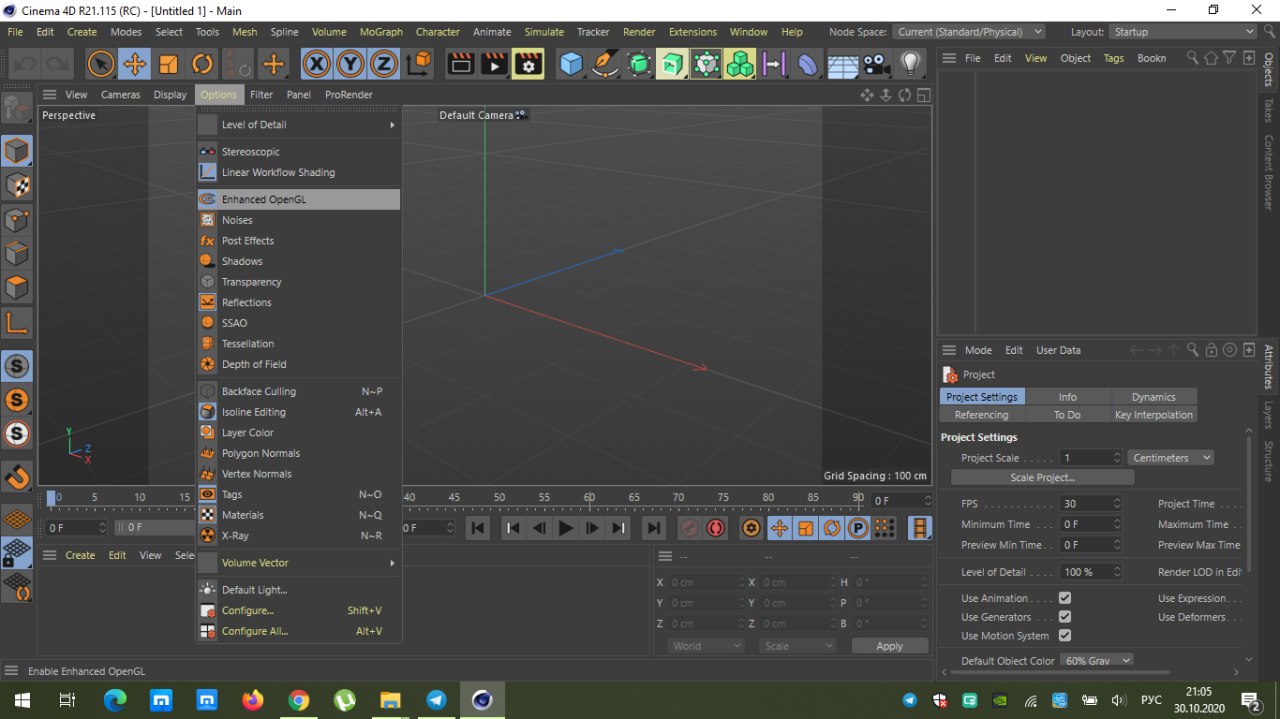Toggle X-Ray option
Viewport: 1280px width, 719px height.
click(299, 535)
